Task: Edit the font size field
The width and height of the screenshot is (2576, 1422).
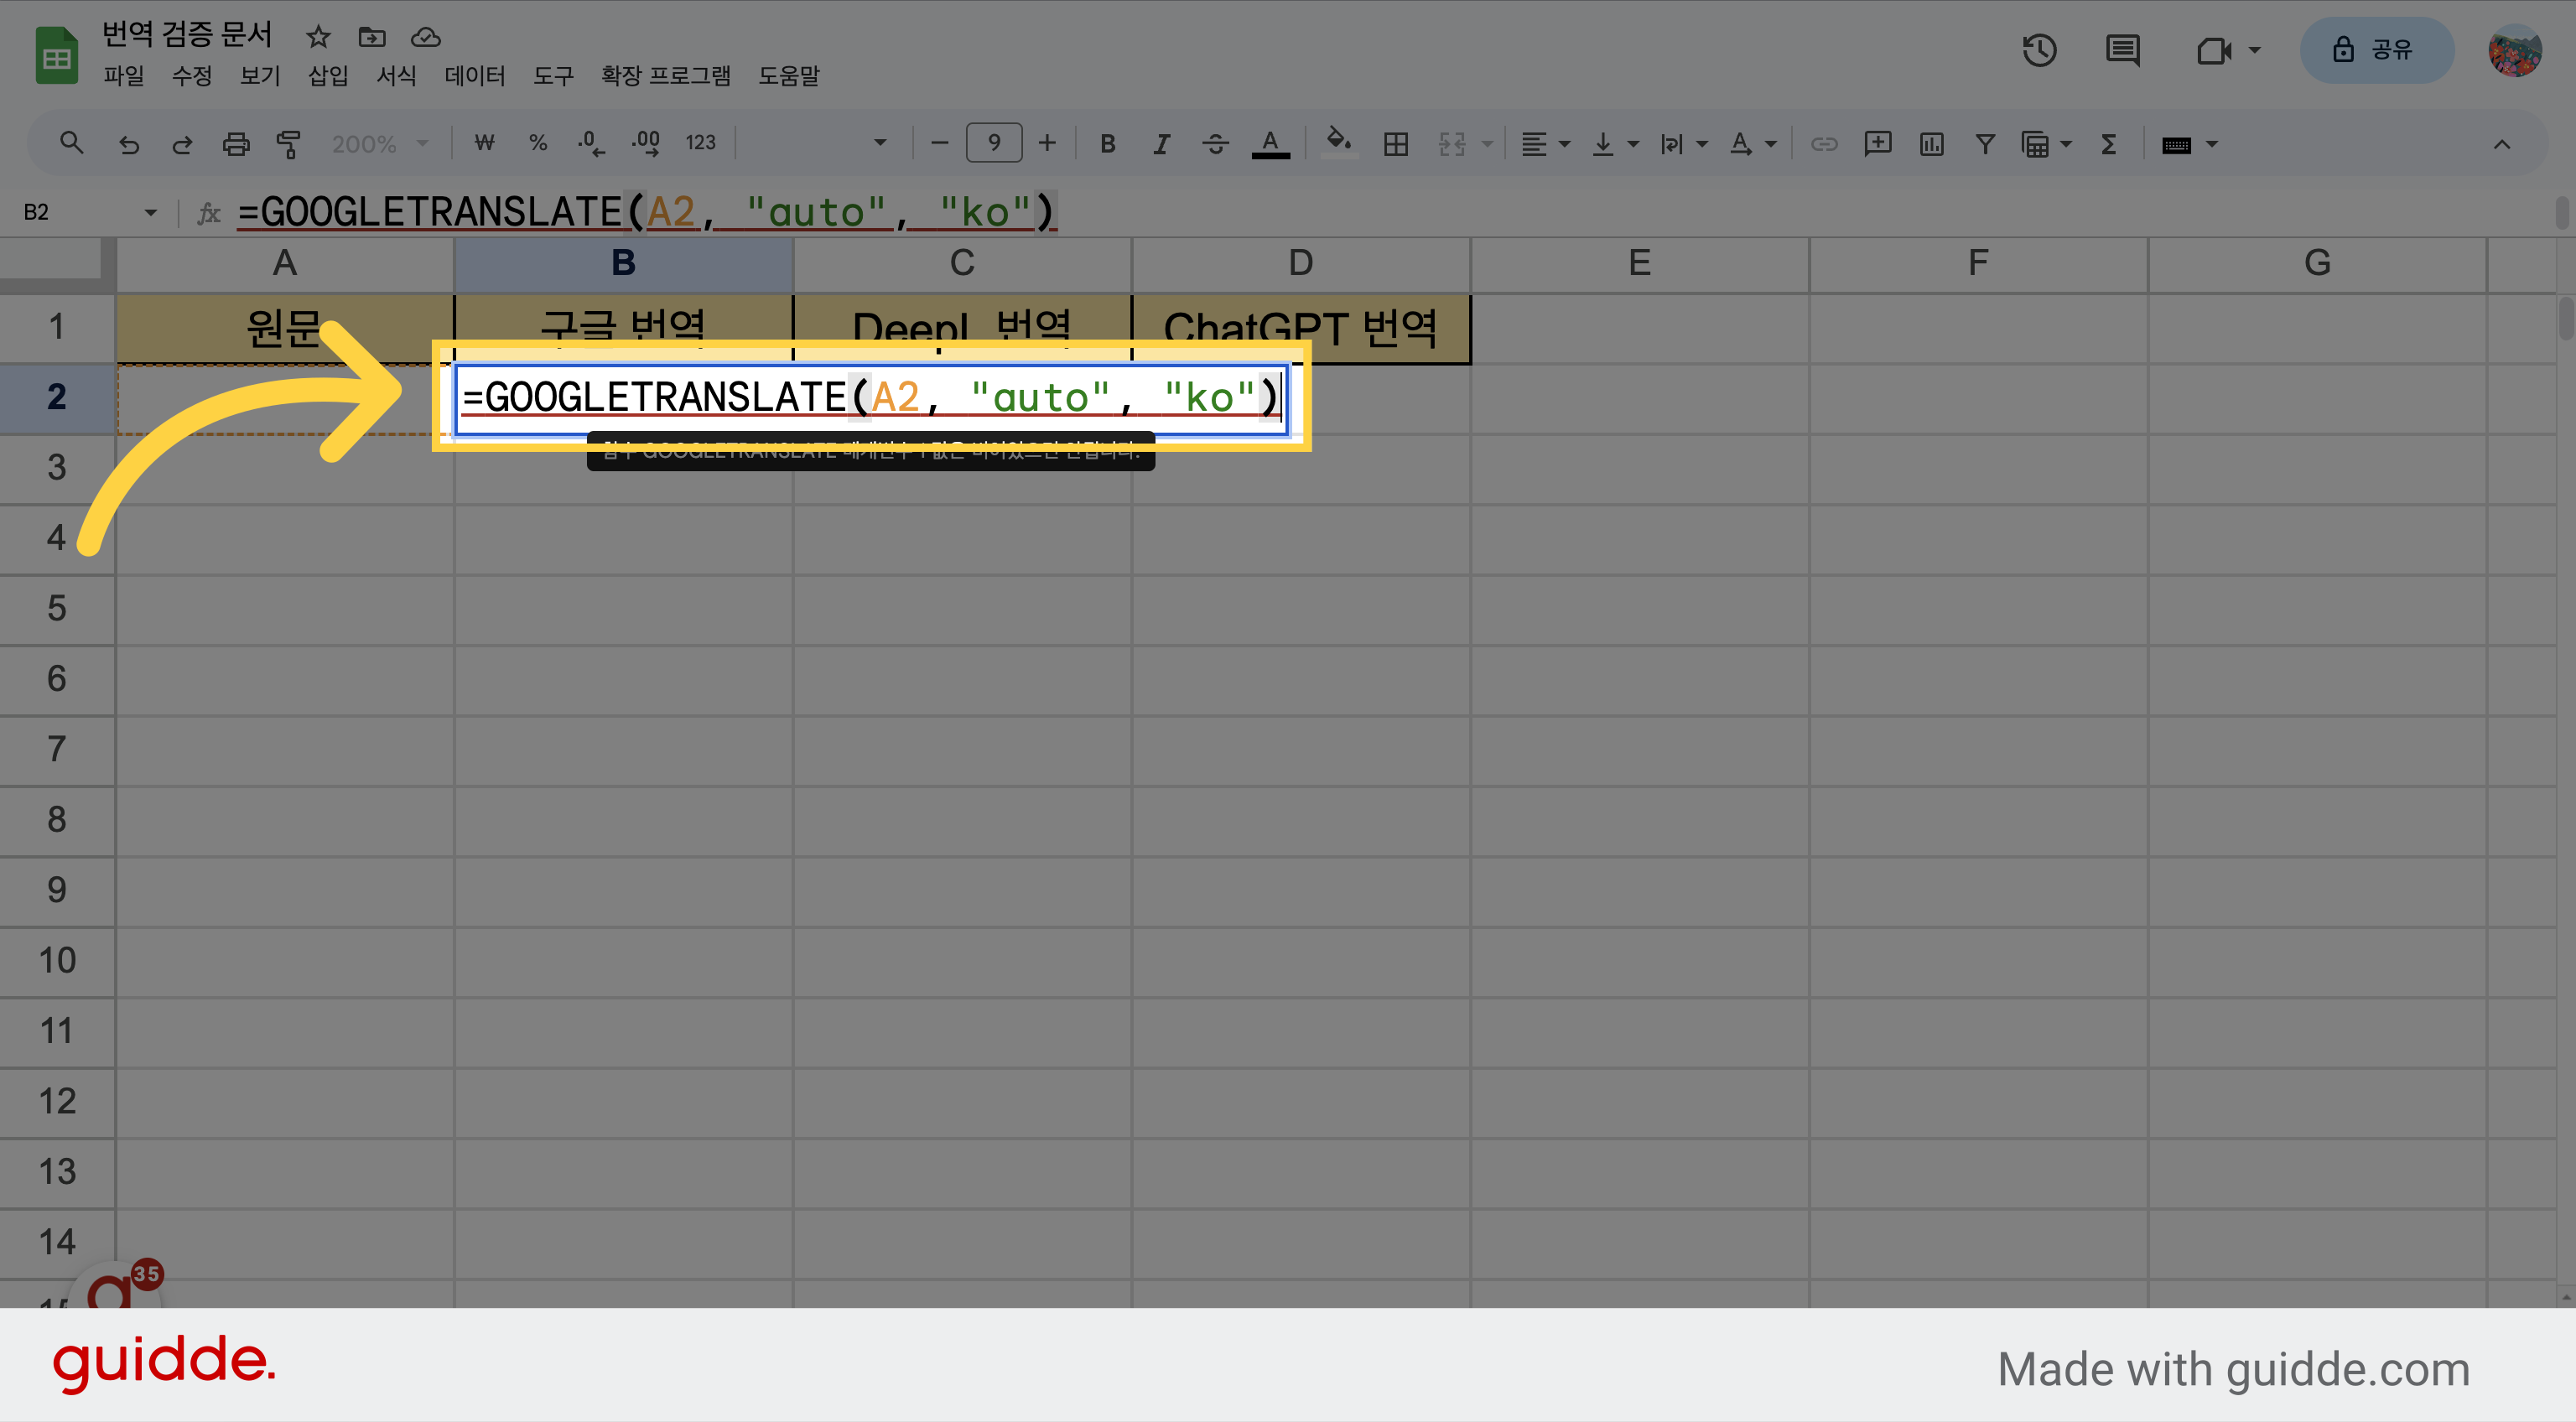Action: [993, 143]
